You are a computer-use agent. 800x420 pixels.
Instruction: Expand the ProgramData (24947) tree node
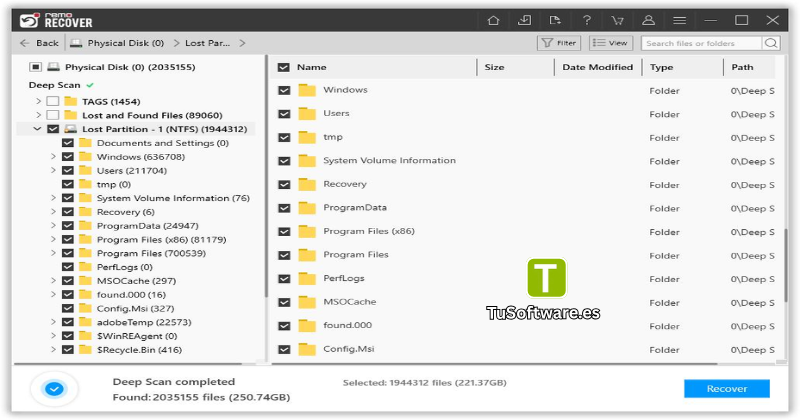tap(53, 226)
